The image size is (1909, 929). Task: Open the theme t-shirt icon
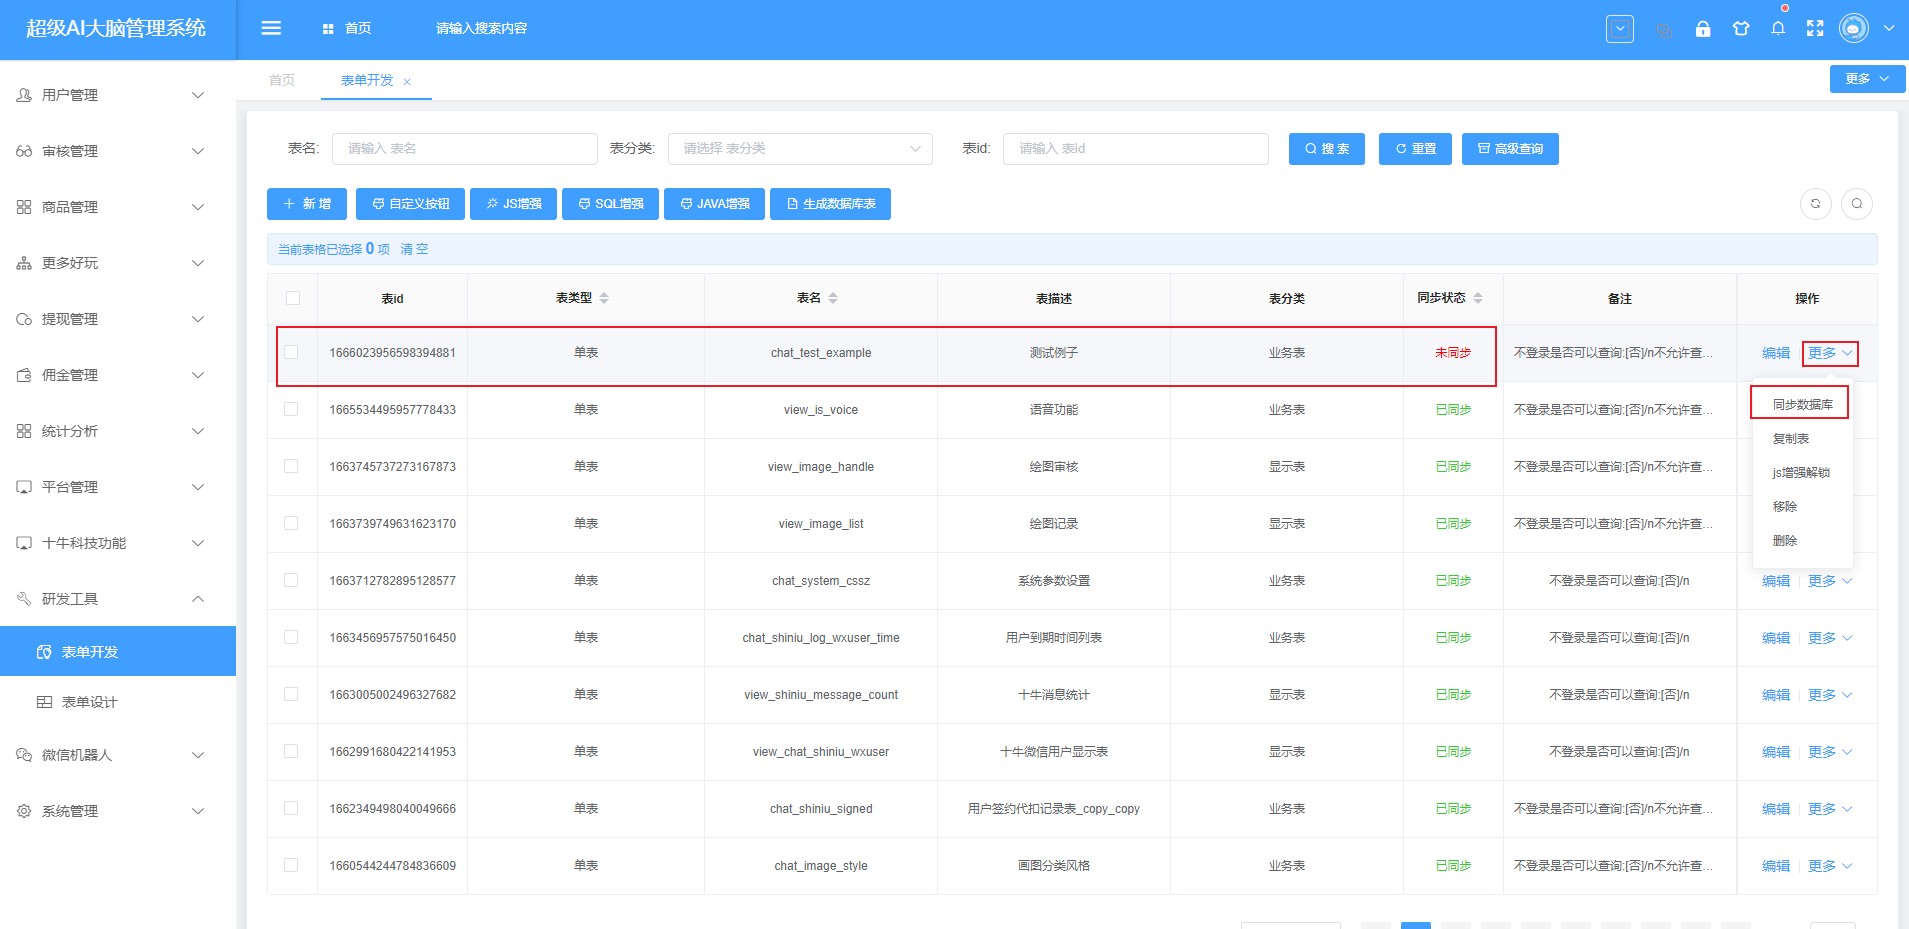tap(1741, 29)
